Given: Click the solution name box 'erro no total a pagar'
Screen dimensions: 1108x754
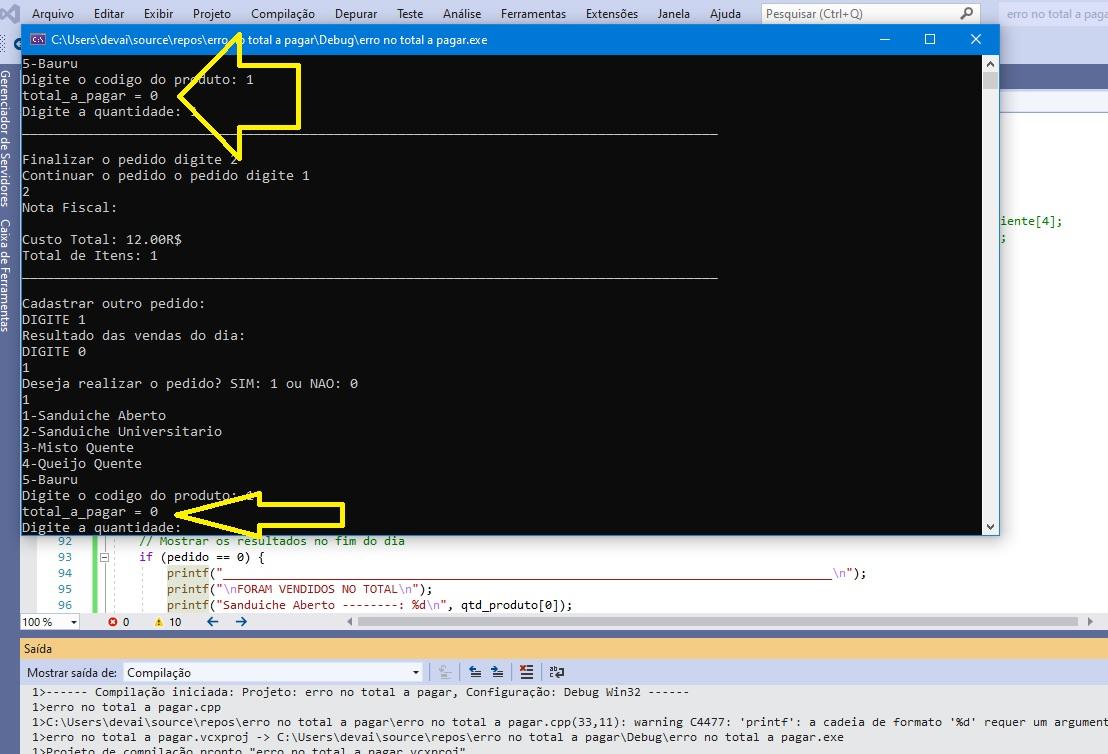Looking at the screenshot, I should click(1055, 14).
